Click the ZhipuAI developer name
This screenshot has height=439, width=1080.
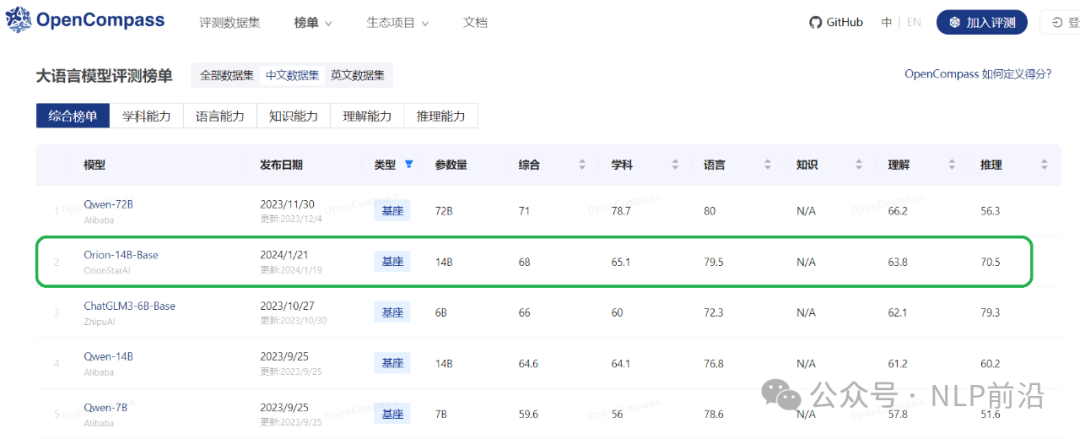[99, 320]
